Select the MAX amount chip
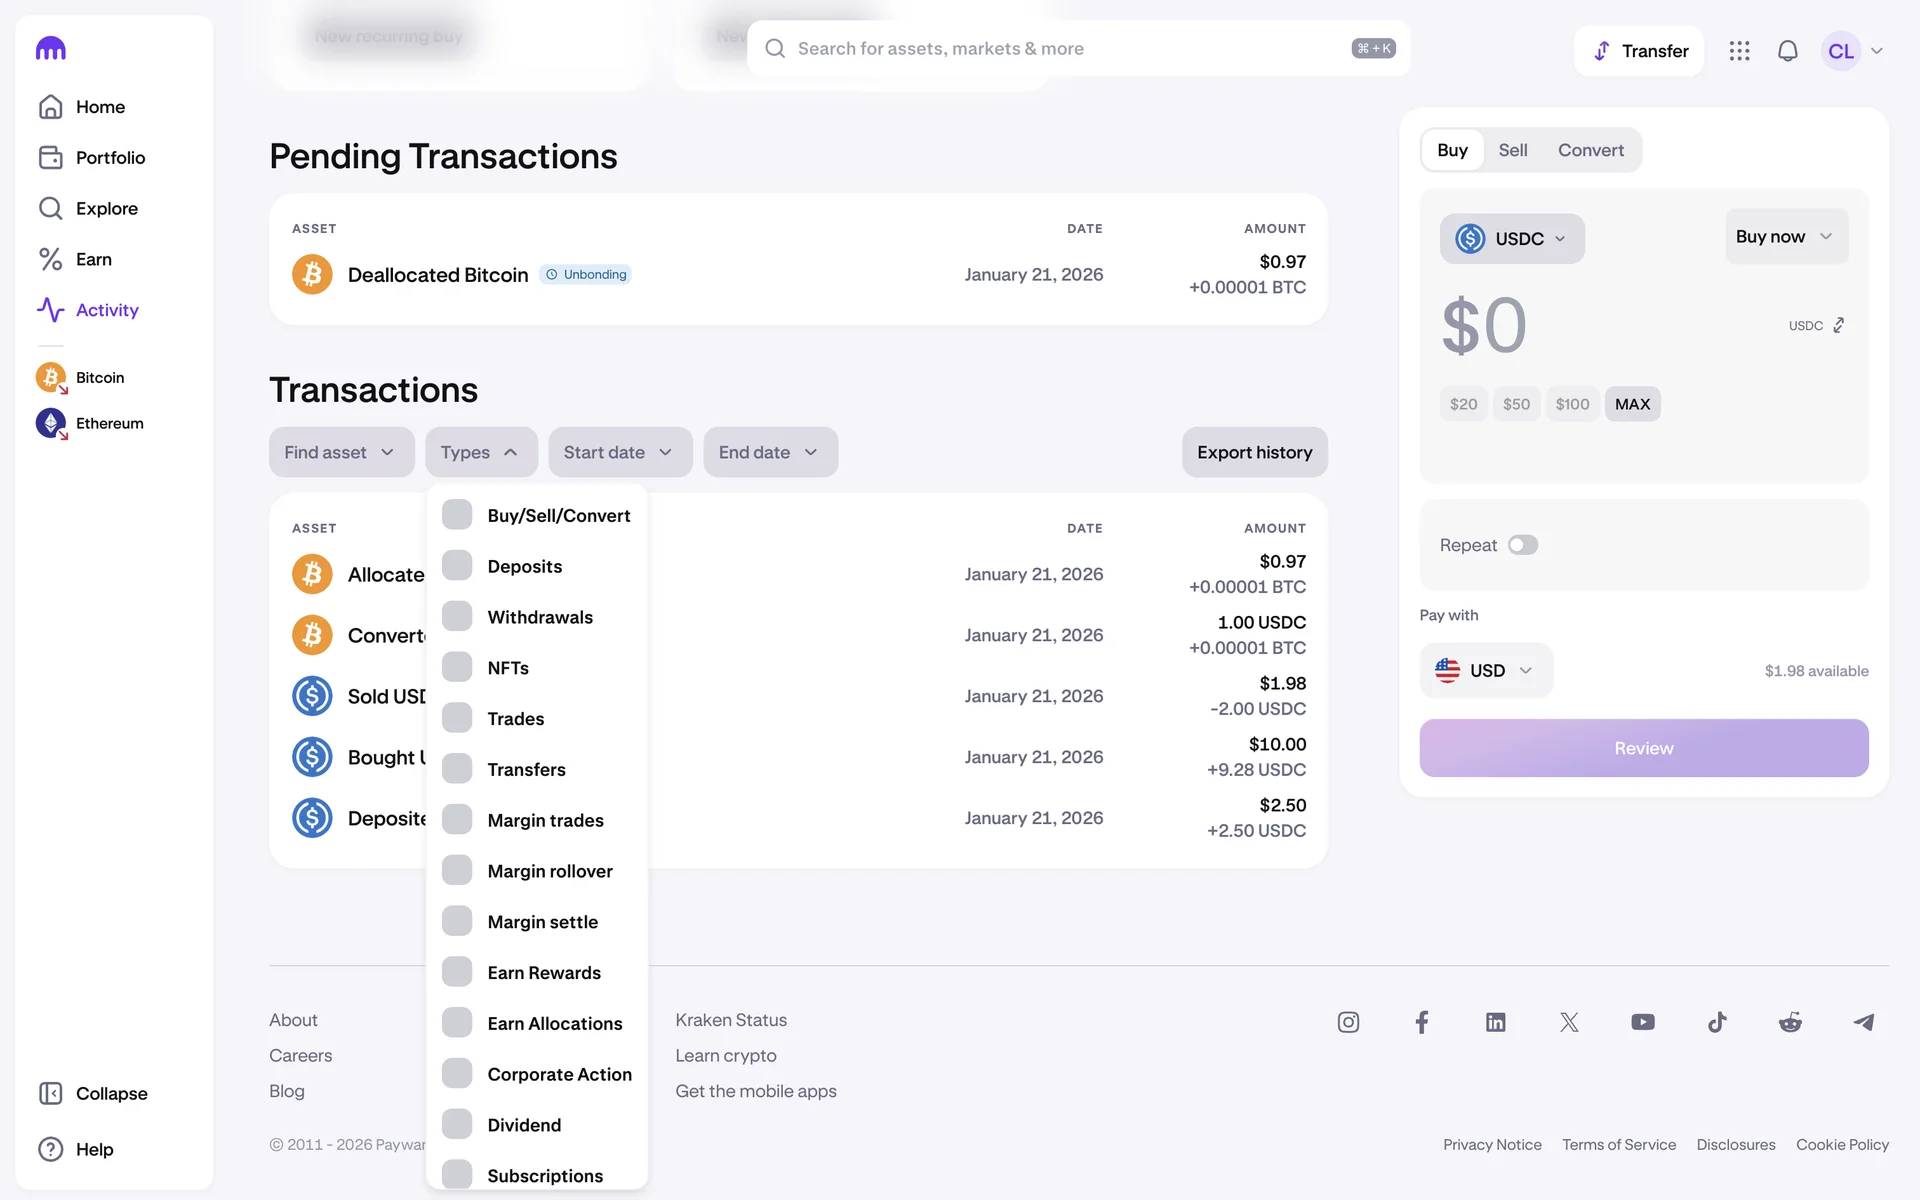 1632,404
